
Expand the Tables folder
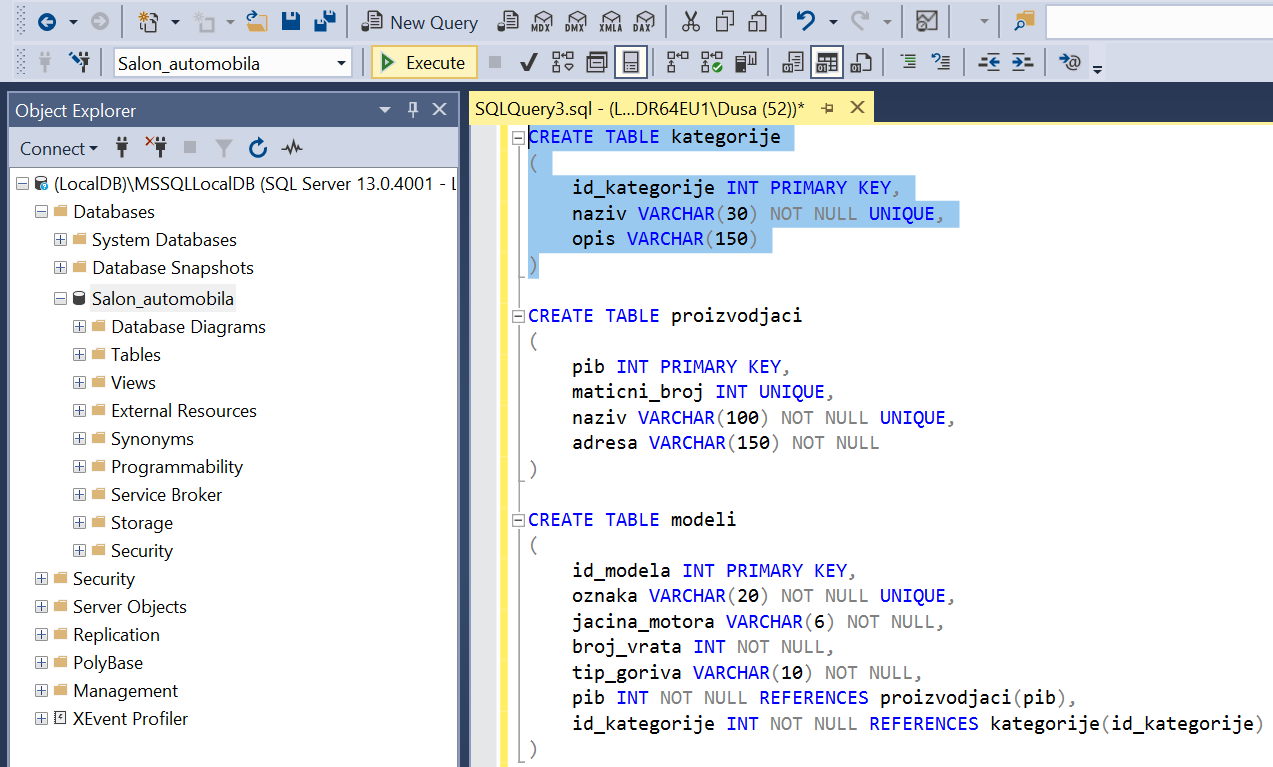point(79,355)
